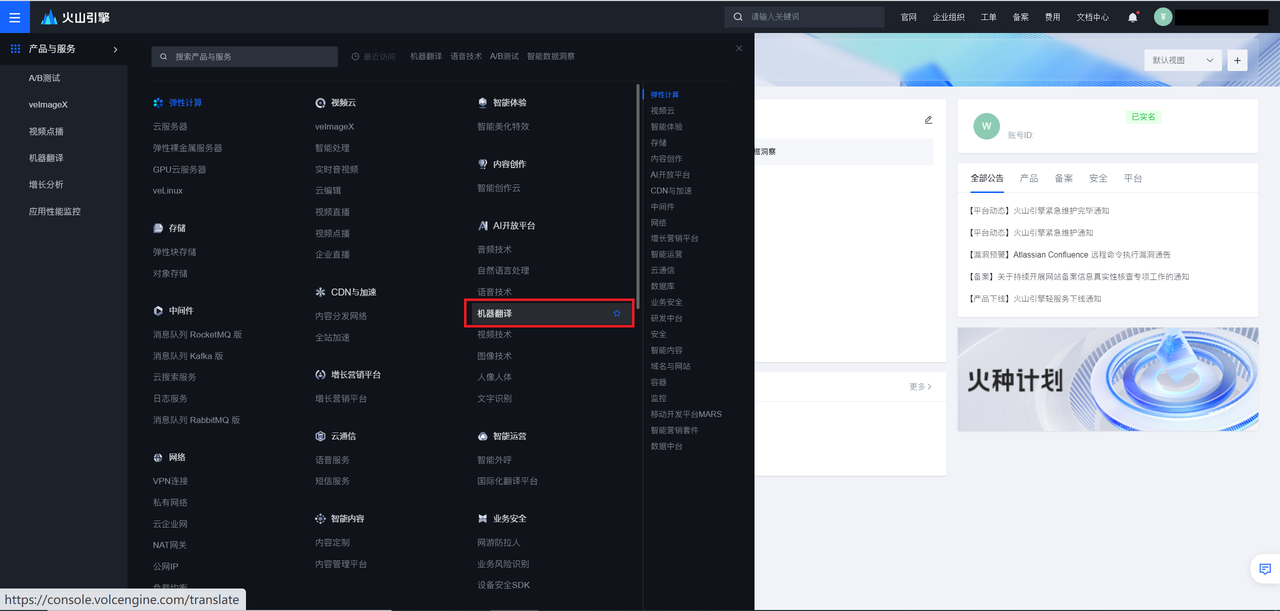Click the AI开放平台 category heading icon
Image resolution: width=1280 pixels, height=611 pixels.
[x=483, y=226]
